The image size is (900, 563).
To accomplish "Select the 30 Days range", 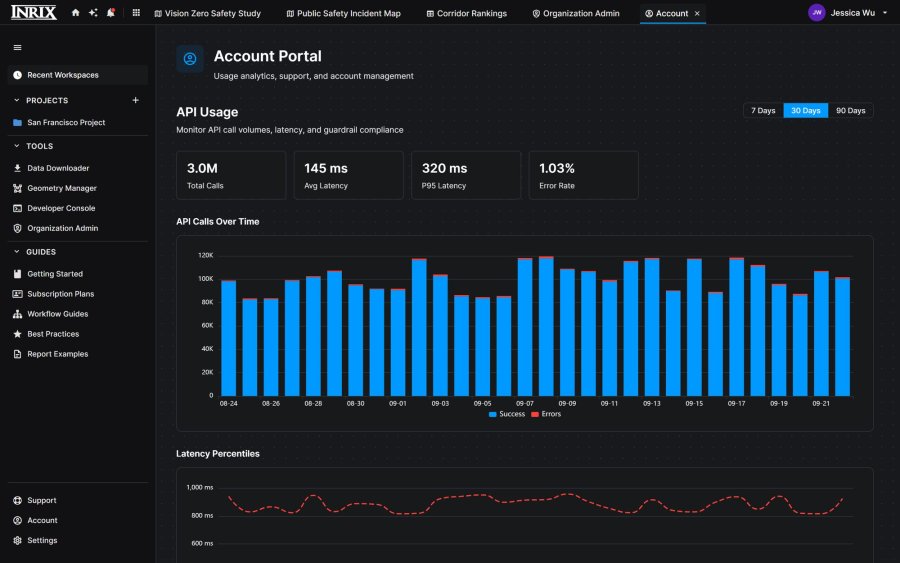I will click(805, 111).
